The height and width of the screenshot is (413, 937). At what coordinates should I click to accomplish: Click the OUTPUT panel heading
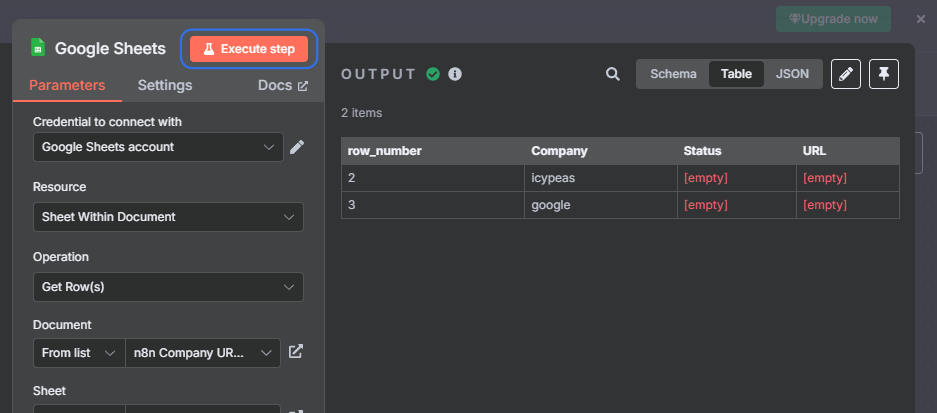point(378,74)
